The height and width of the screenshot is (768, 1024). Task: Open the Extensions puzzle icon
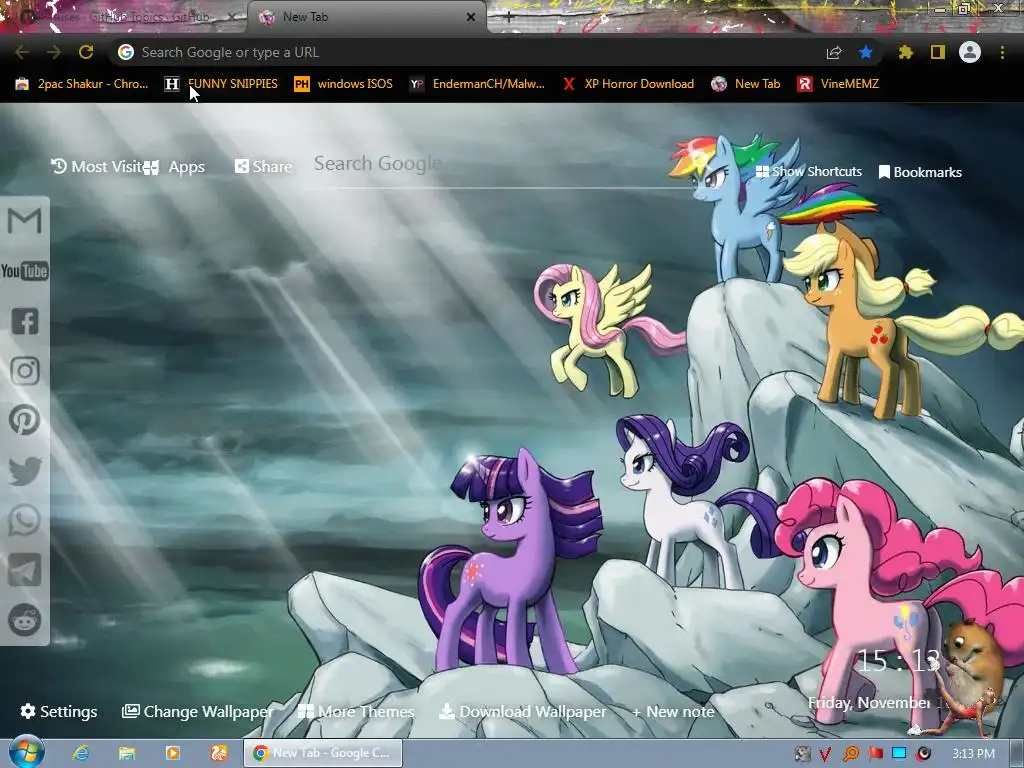(906, 52)
